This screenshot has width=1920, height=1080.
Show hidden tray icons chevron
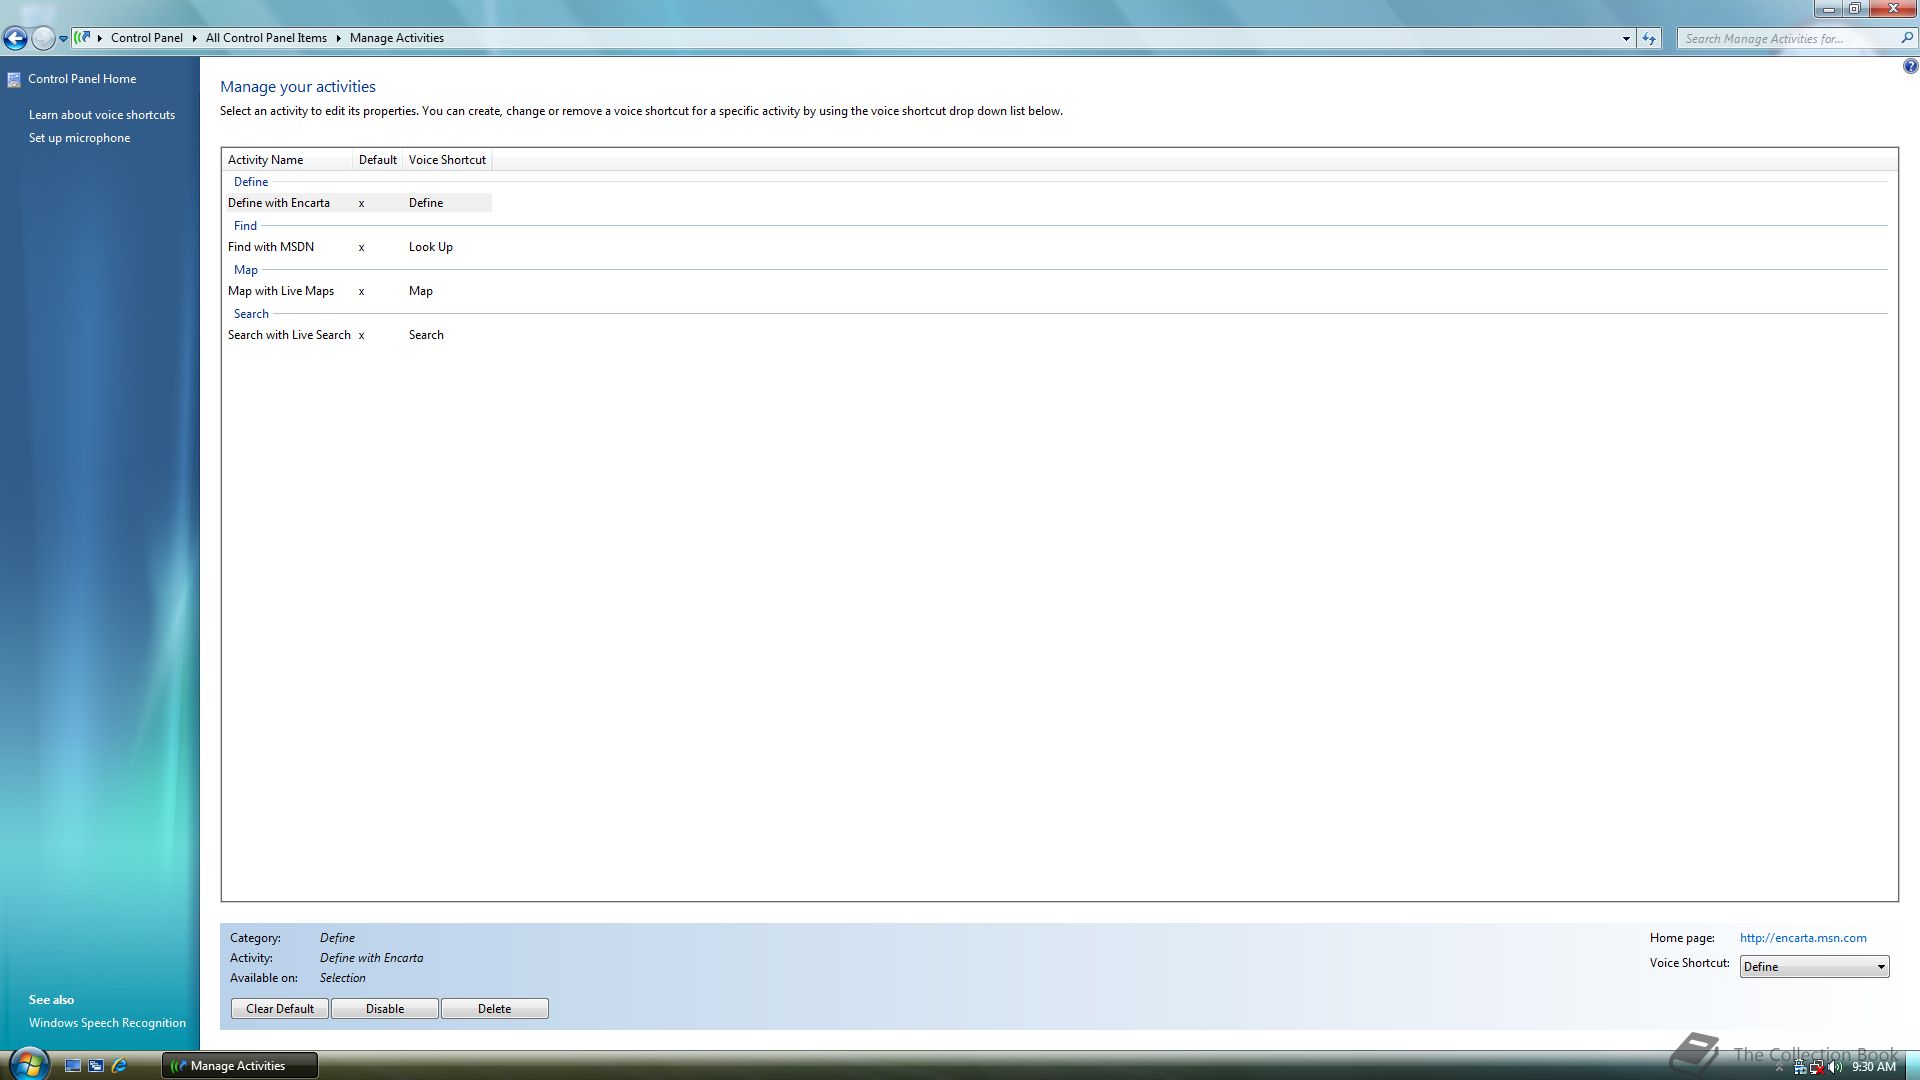pyautogui.click(x=1779, y=1068)
